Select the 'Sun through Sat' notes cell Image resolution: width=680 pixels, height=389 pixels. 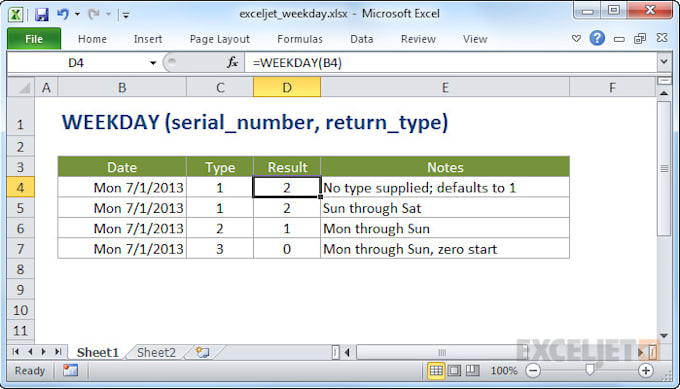click(445, 208)
